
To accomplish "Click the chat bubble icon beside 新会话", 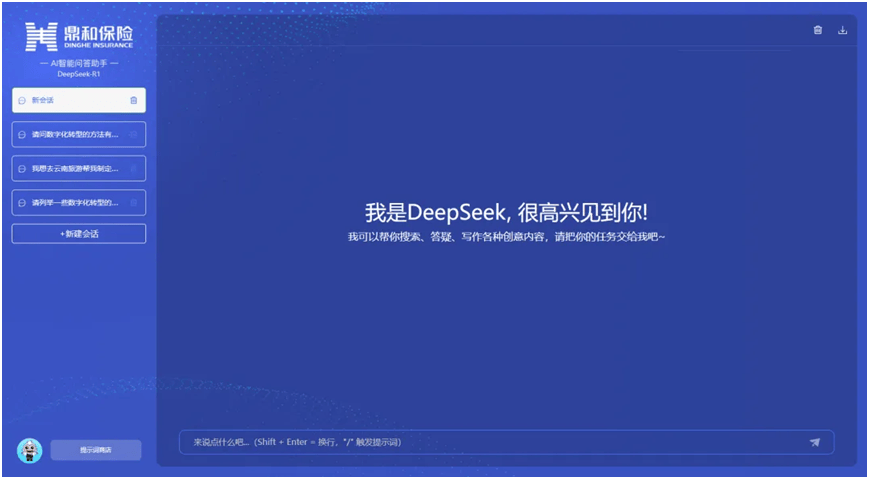I will [22, 100].
